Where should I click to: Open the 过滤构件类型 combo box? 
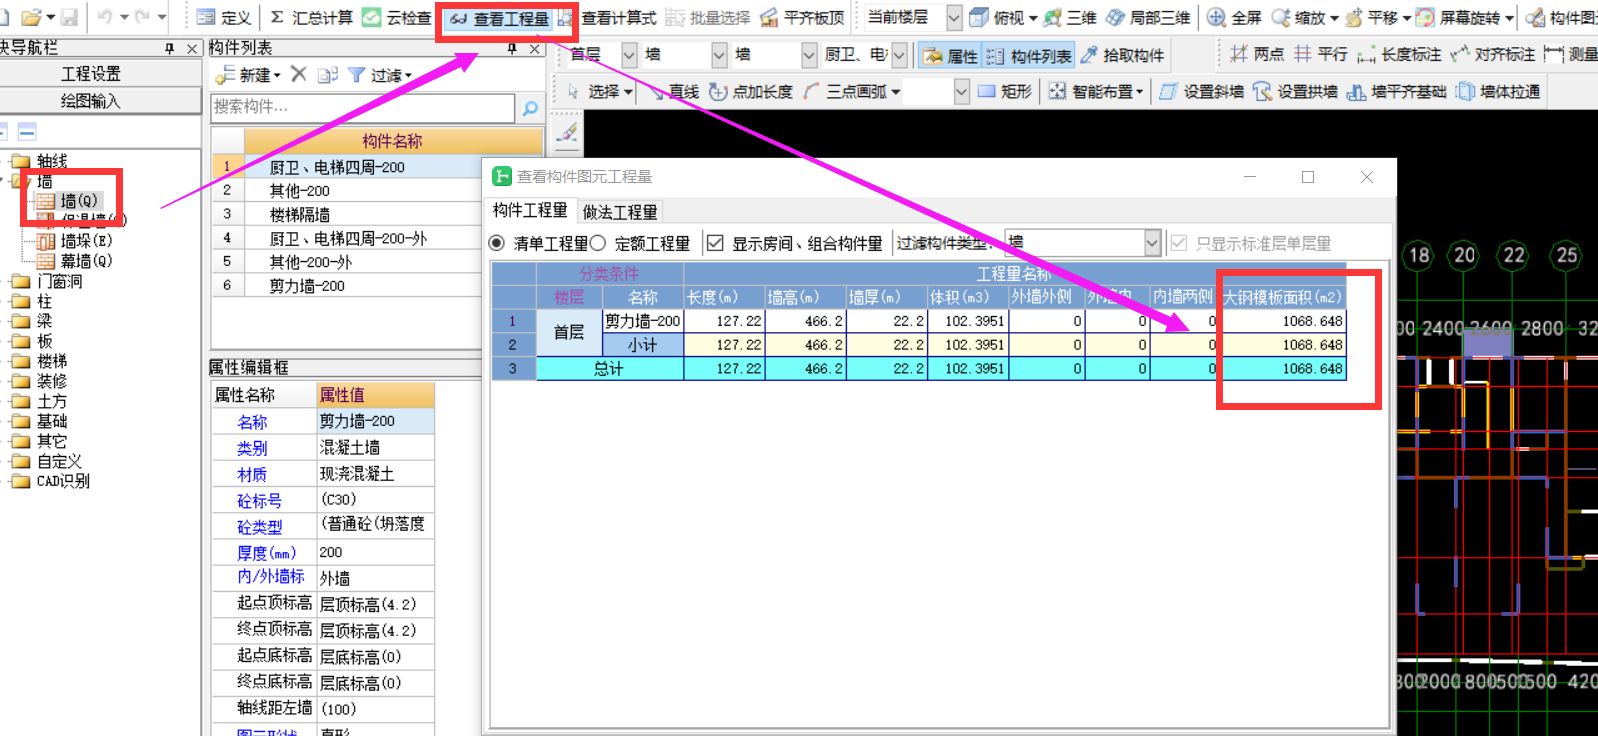(1083, 242)
